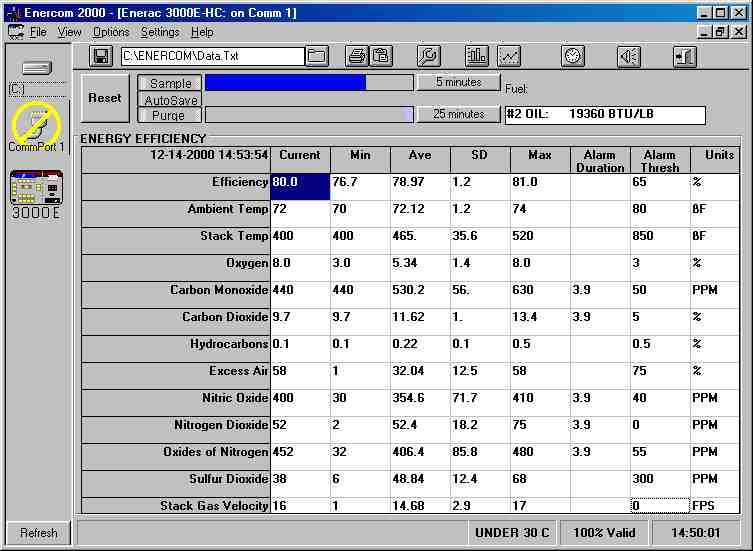Open the bar chart view icon
Screen dimensions: 753x551
point(477,56)
